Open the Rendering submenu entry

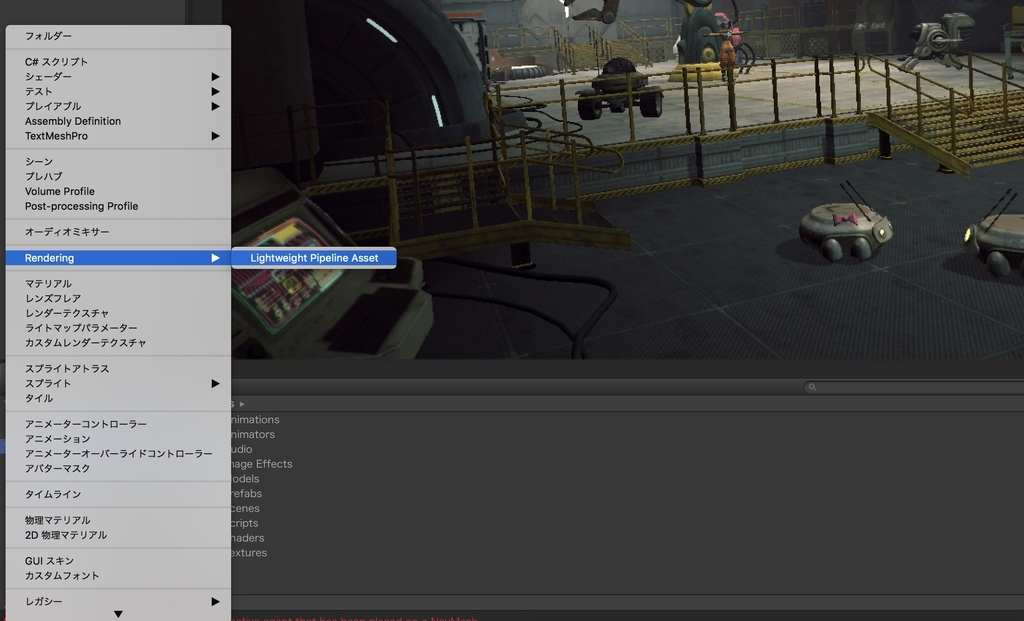tap(118, 258)
